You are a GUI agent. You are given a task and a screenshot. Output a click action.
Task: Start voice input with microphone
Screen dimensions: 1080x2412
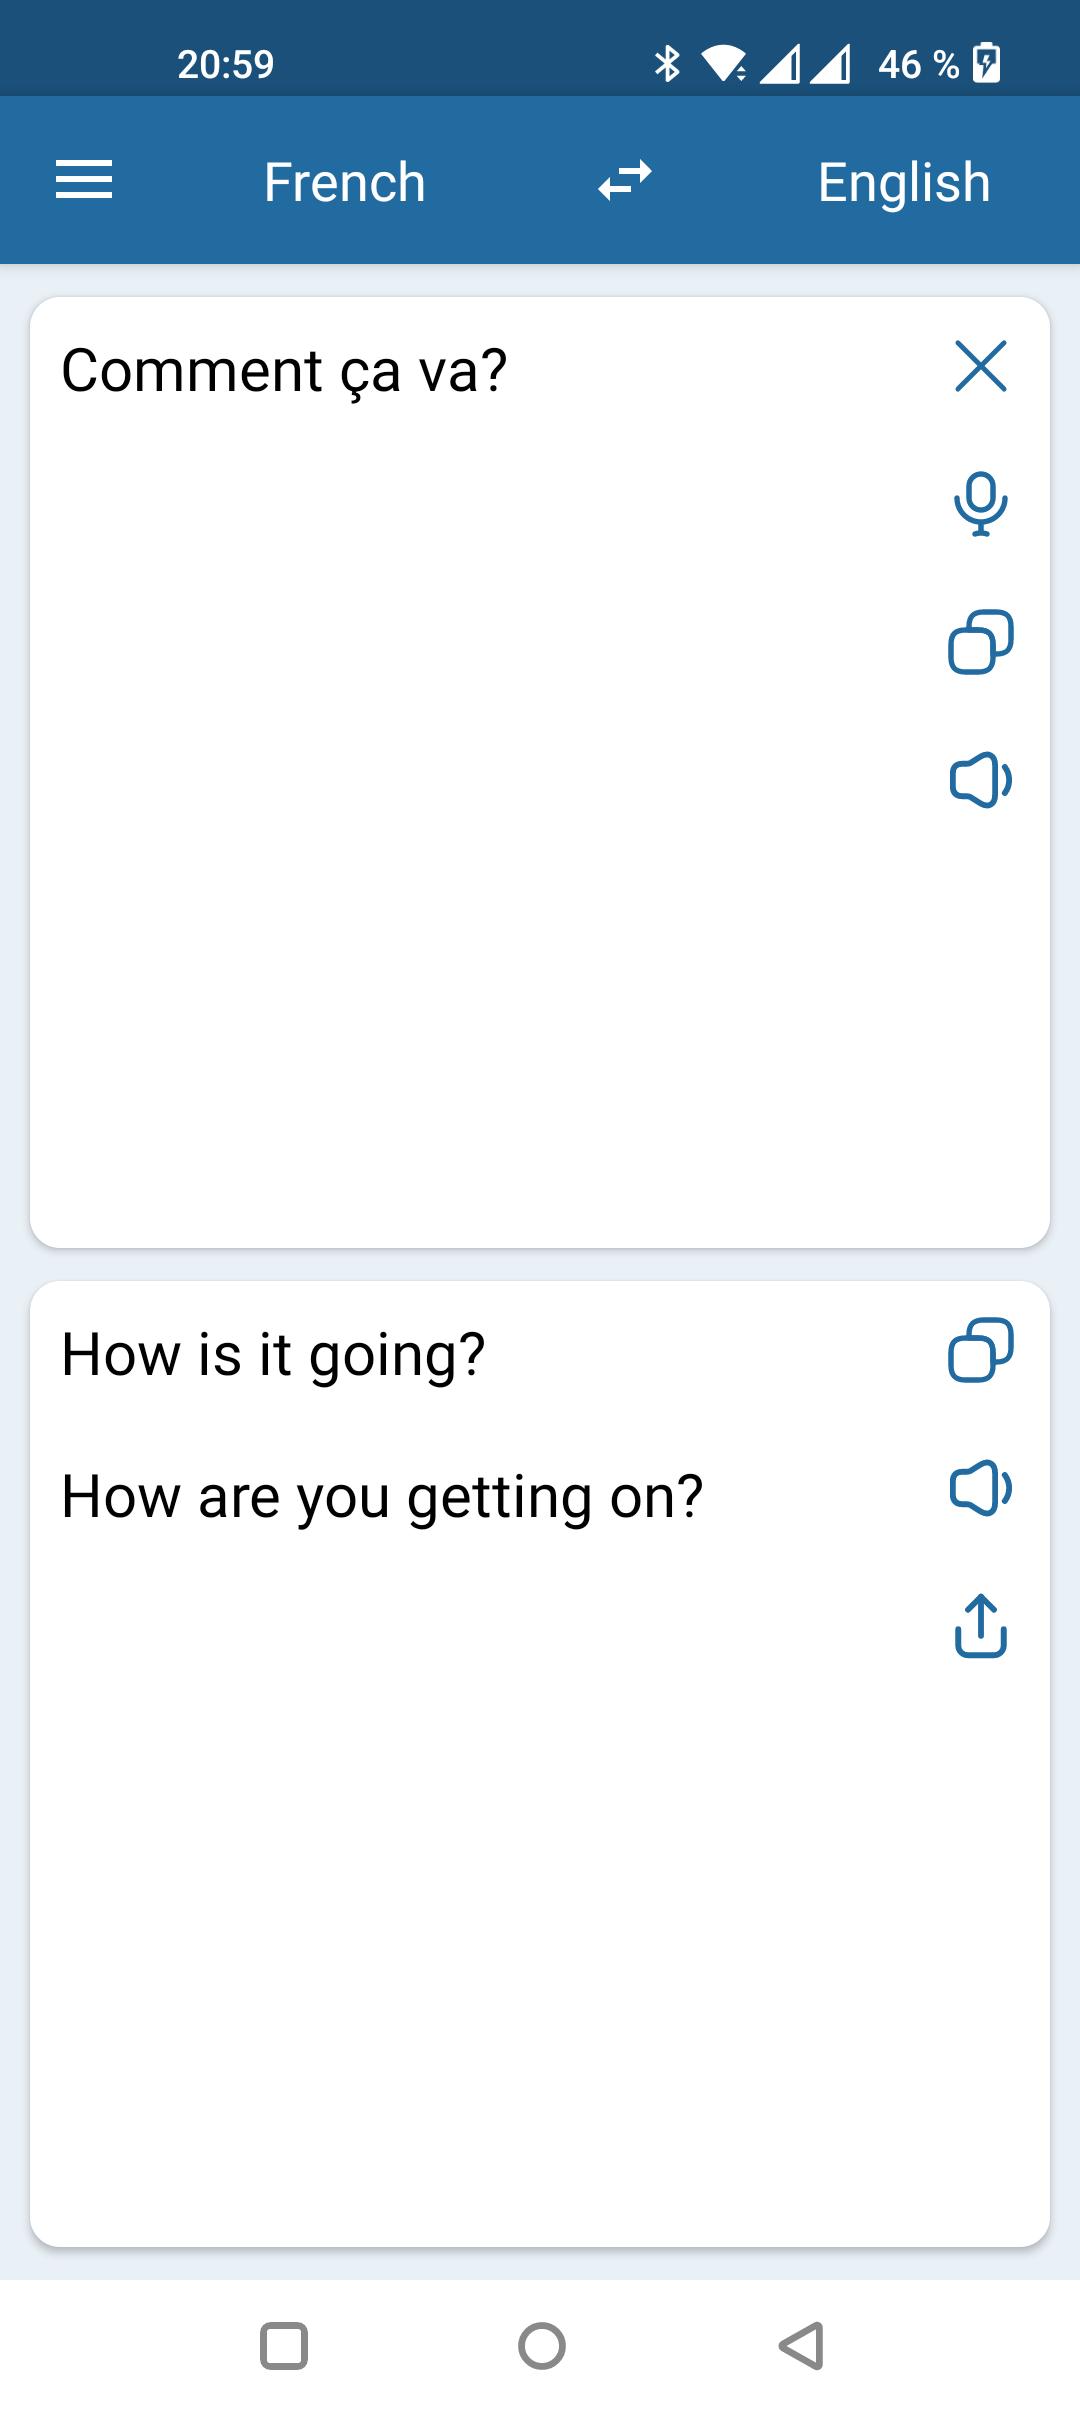981,504
